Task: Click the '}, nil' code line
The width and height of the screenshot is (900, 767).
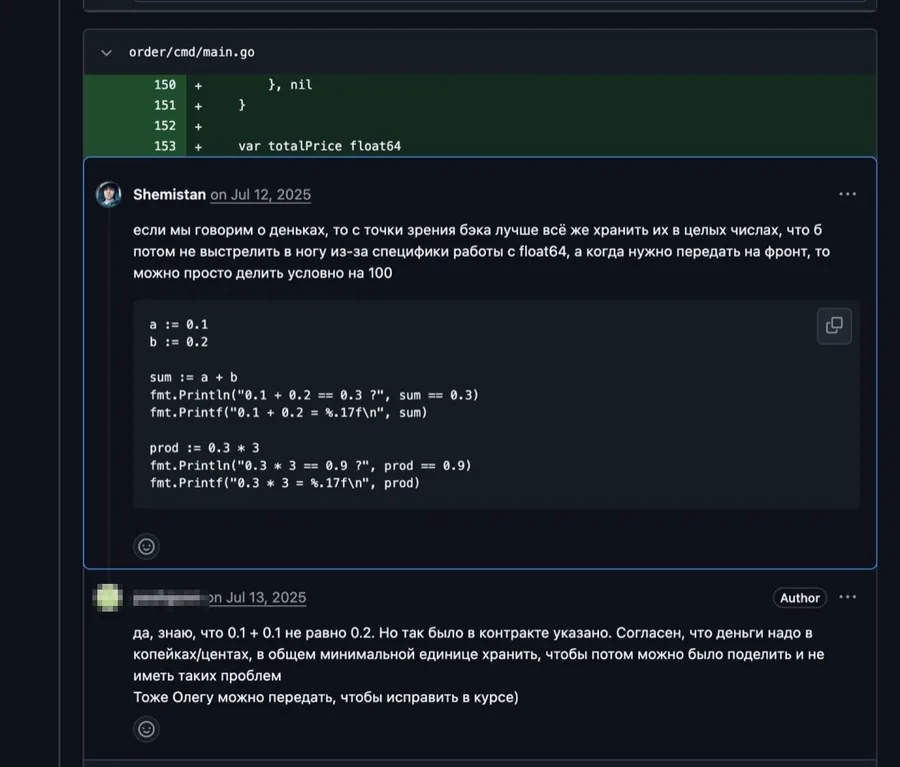Action: coord(290,85)
